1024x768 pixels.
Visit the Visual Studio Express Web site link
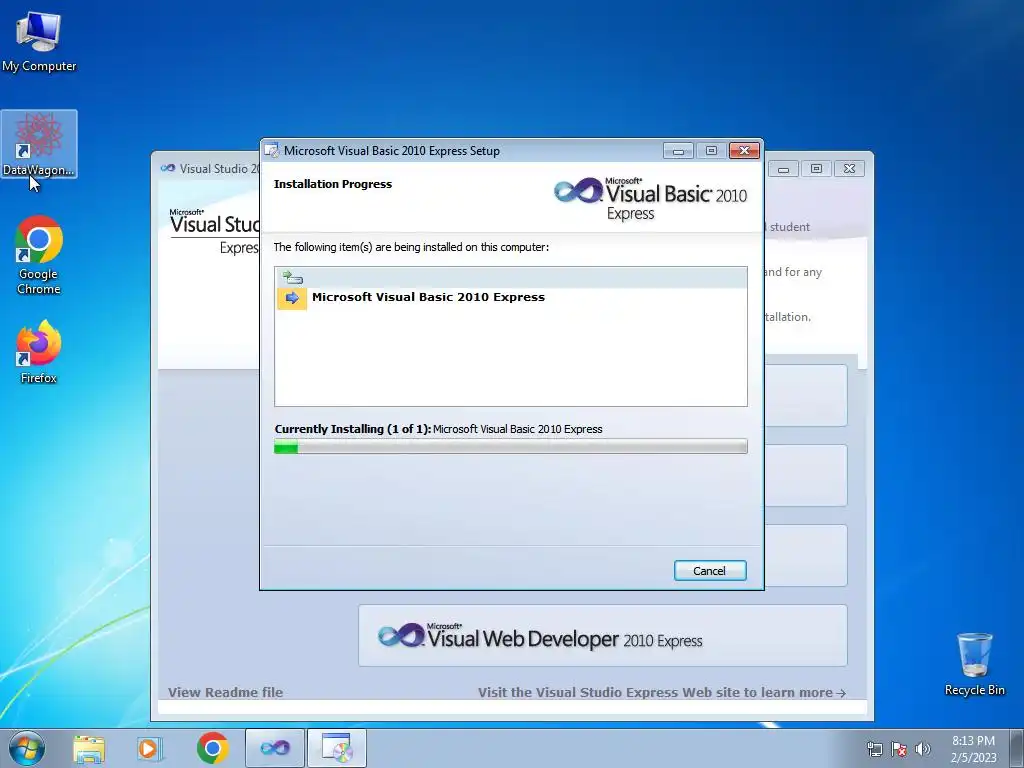click(662, 692)
